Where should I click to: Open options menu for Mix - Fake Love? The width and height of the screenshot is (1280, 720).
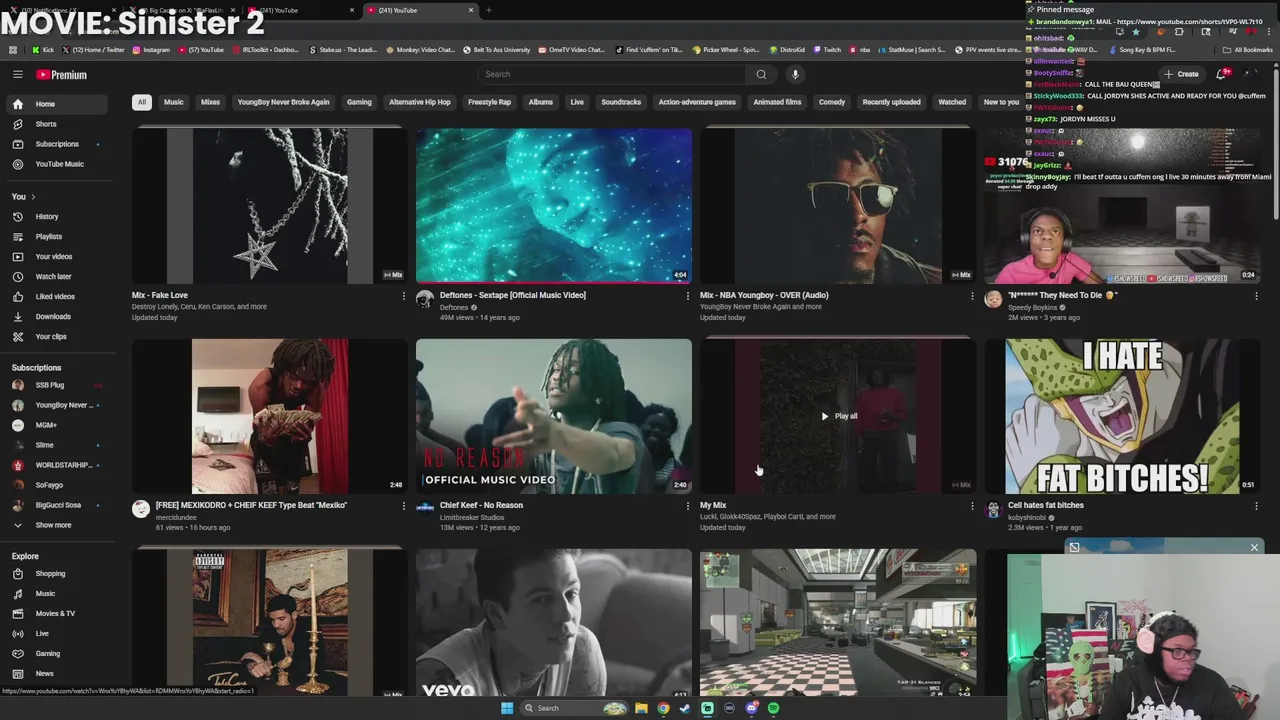(404, 296)
